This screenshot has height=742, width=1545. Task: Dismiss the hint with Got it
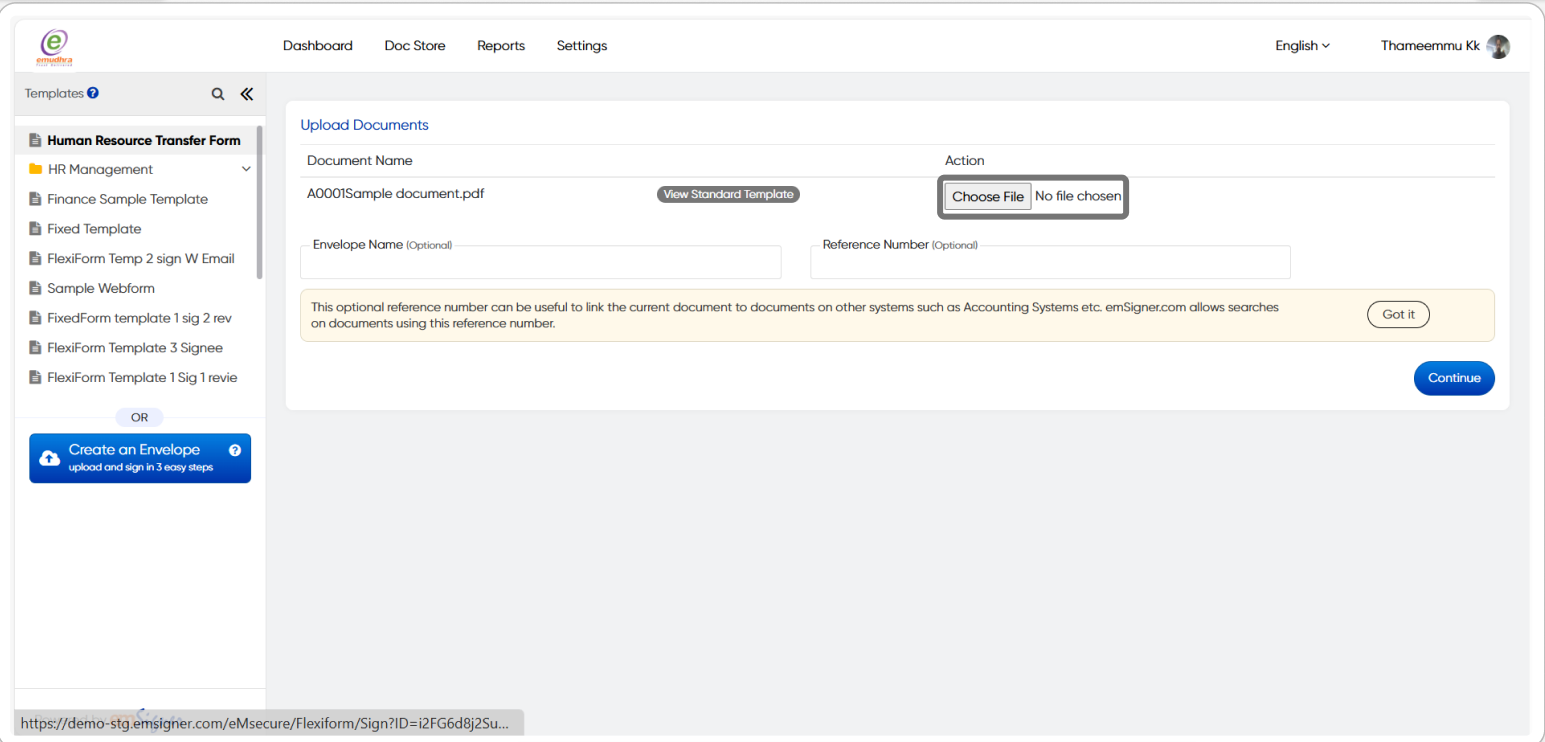pos(1398,315)
